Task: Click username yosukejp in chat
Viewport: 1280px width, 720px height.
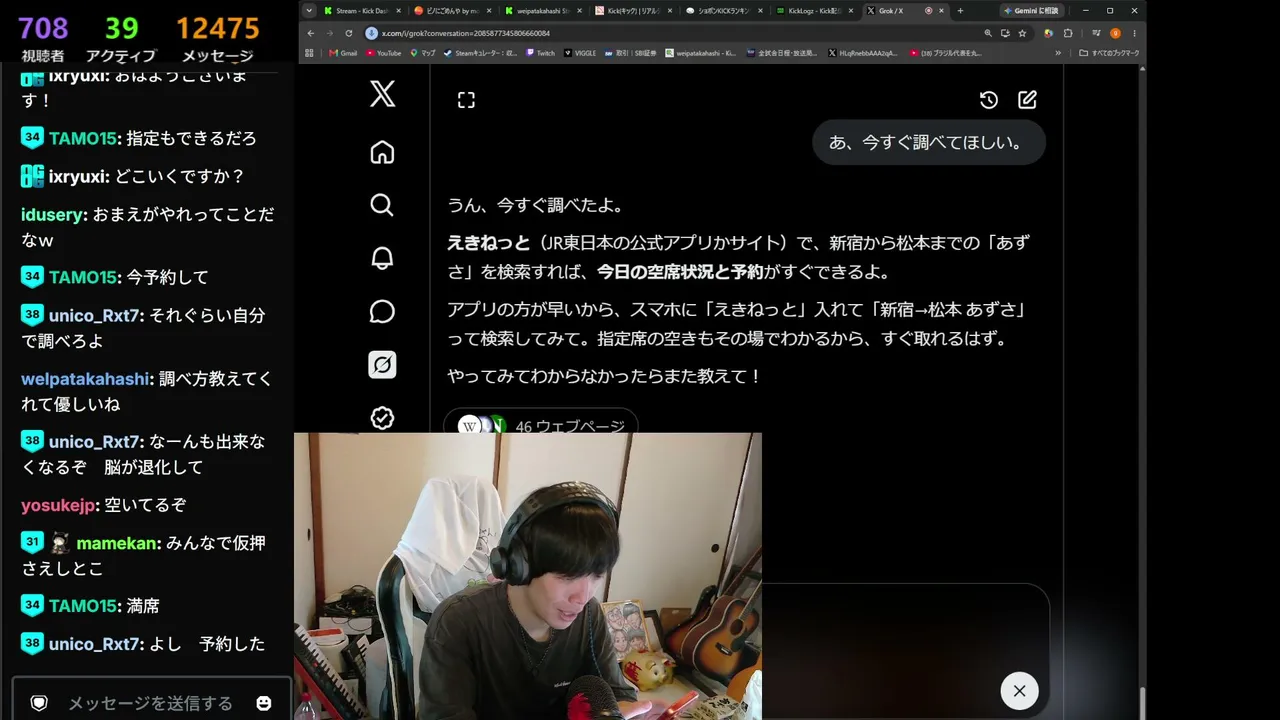Action: 57,505
